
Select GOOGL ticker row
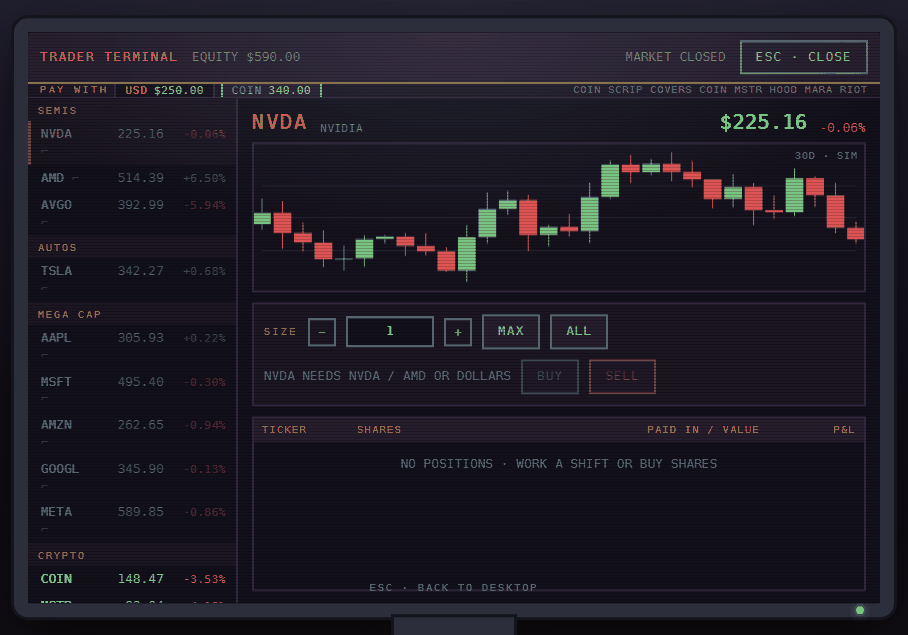click(x=133, y=476)
